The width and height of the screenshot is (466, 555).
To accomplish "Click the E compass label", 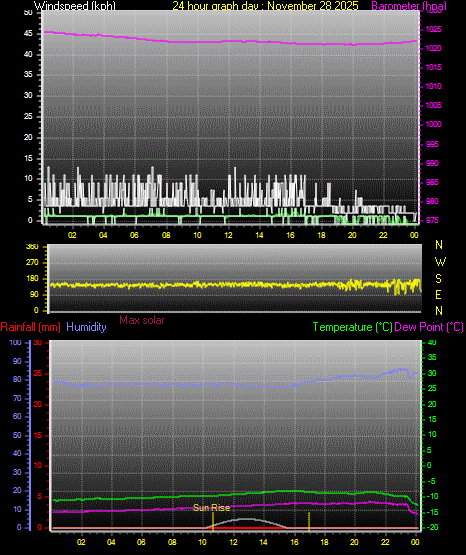I will tap(438, 295).
